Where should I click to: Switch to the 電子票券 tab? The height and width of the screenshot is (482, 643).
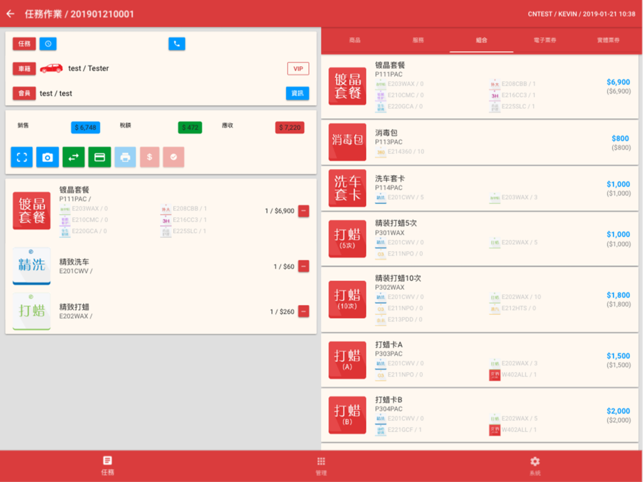545,40
